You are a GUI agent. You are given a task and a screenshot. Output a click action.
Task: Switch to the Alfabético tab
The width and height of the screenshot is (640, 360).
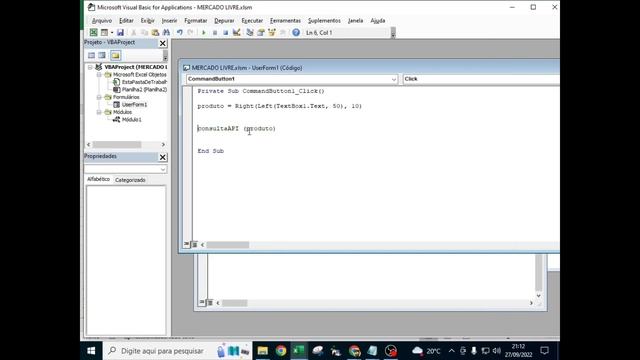click(x=98, y=179)
